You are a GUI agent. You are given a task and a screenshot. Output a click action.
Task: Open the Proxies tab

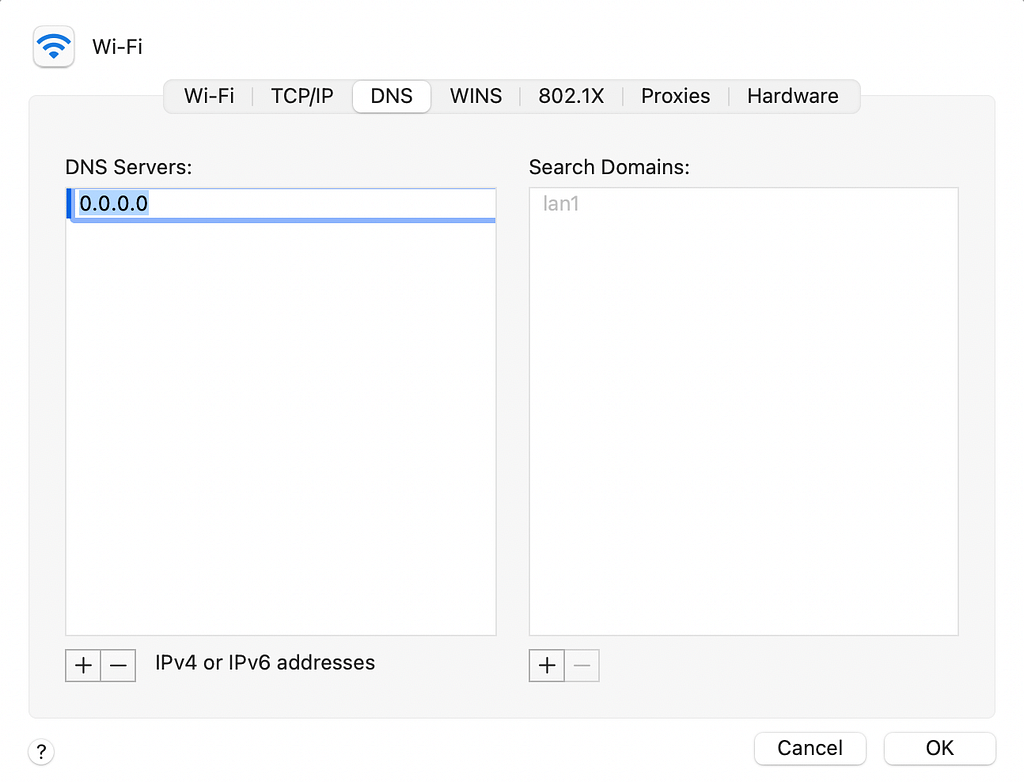(675, 96)
